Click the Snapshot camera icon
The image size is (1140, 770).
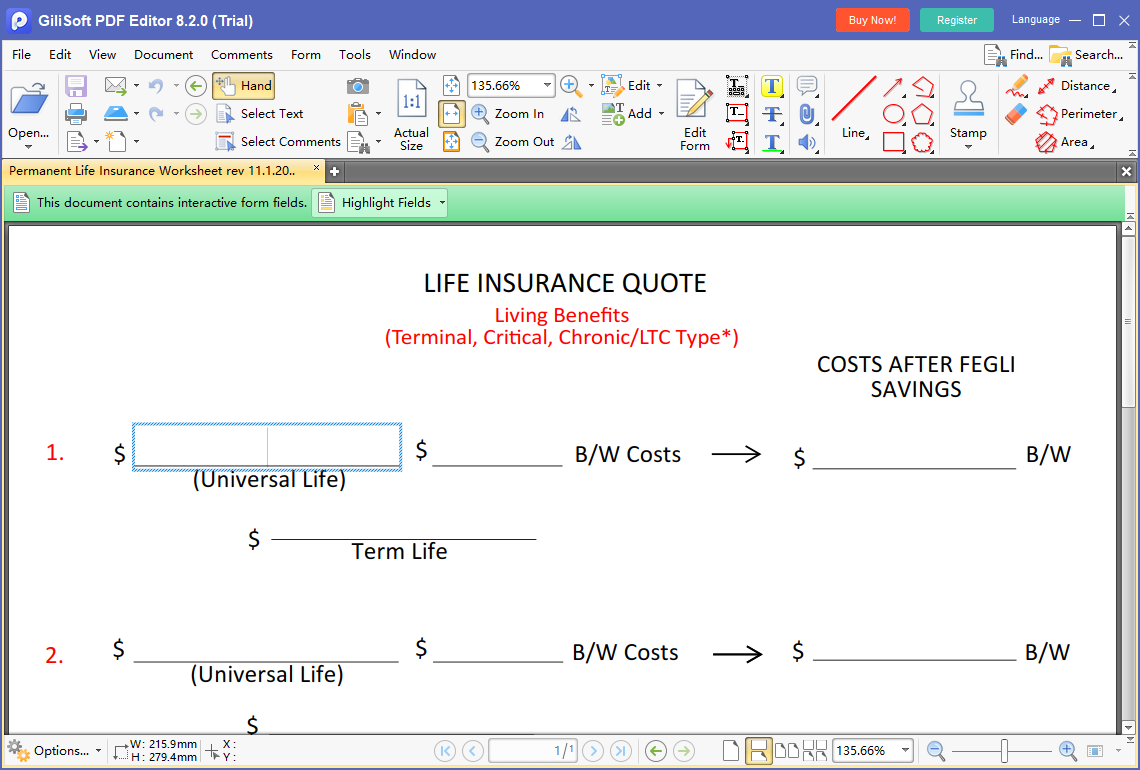[357, 86]
